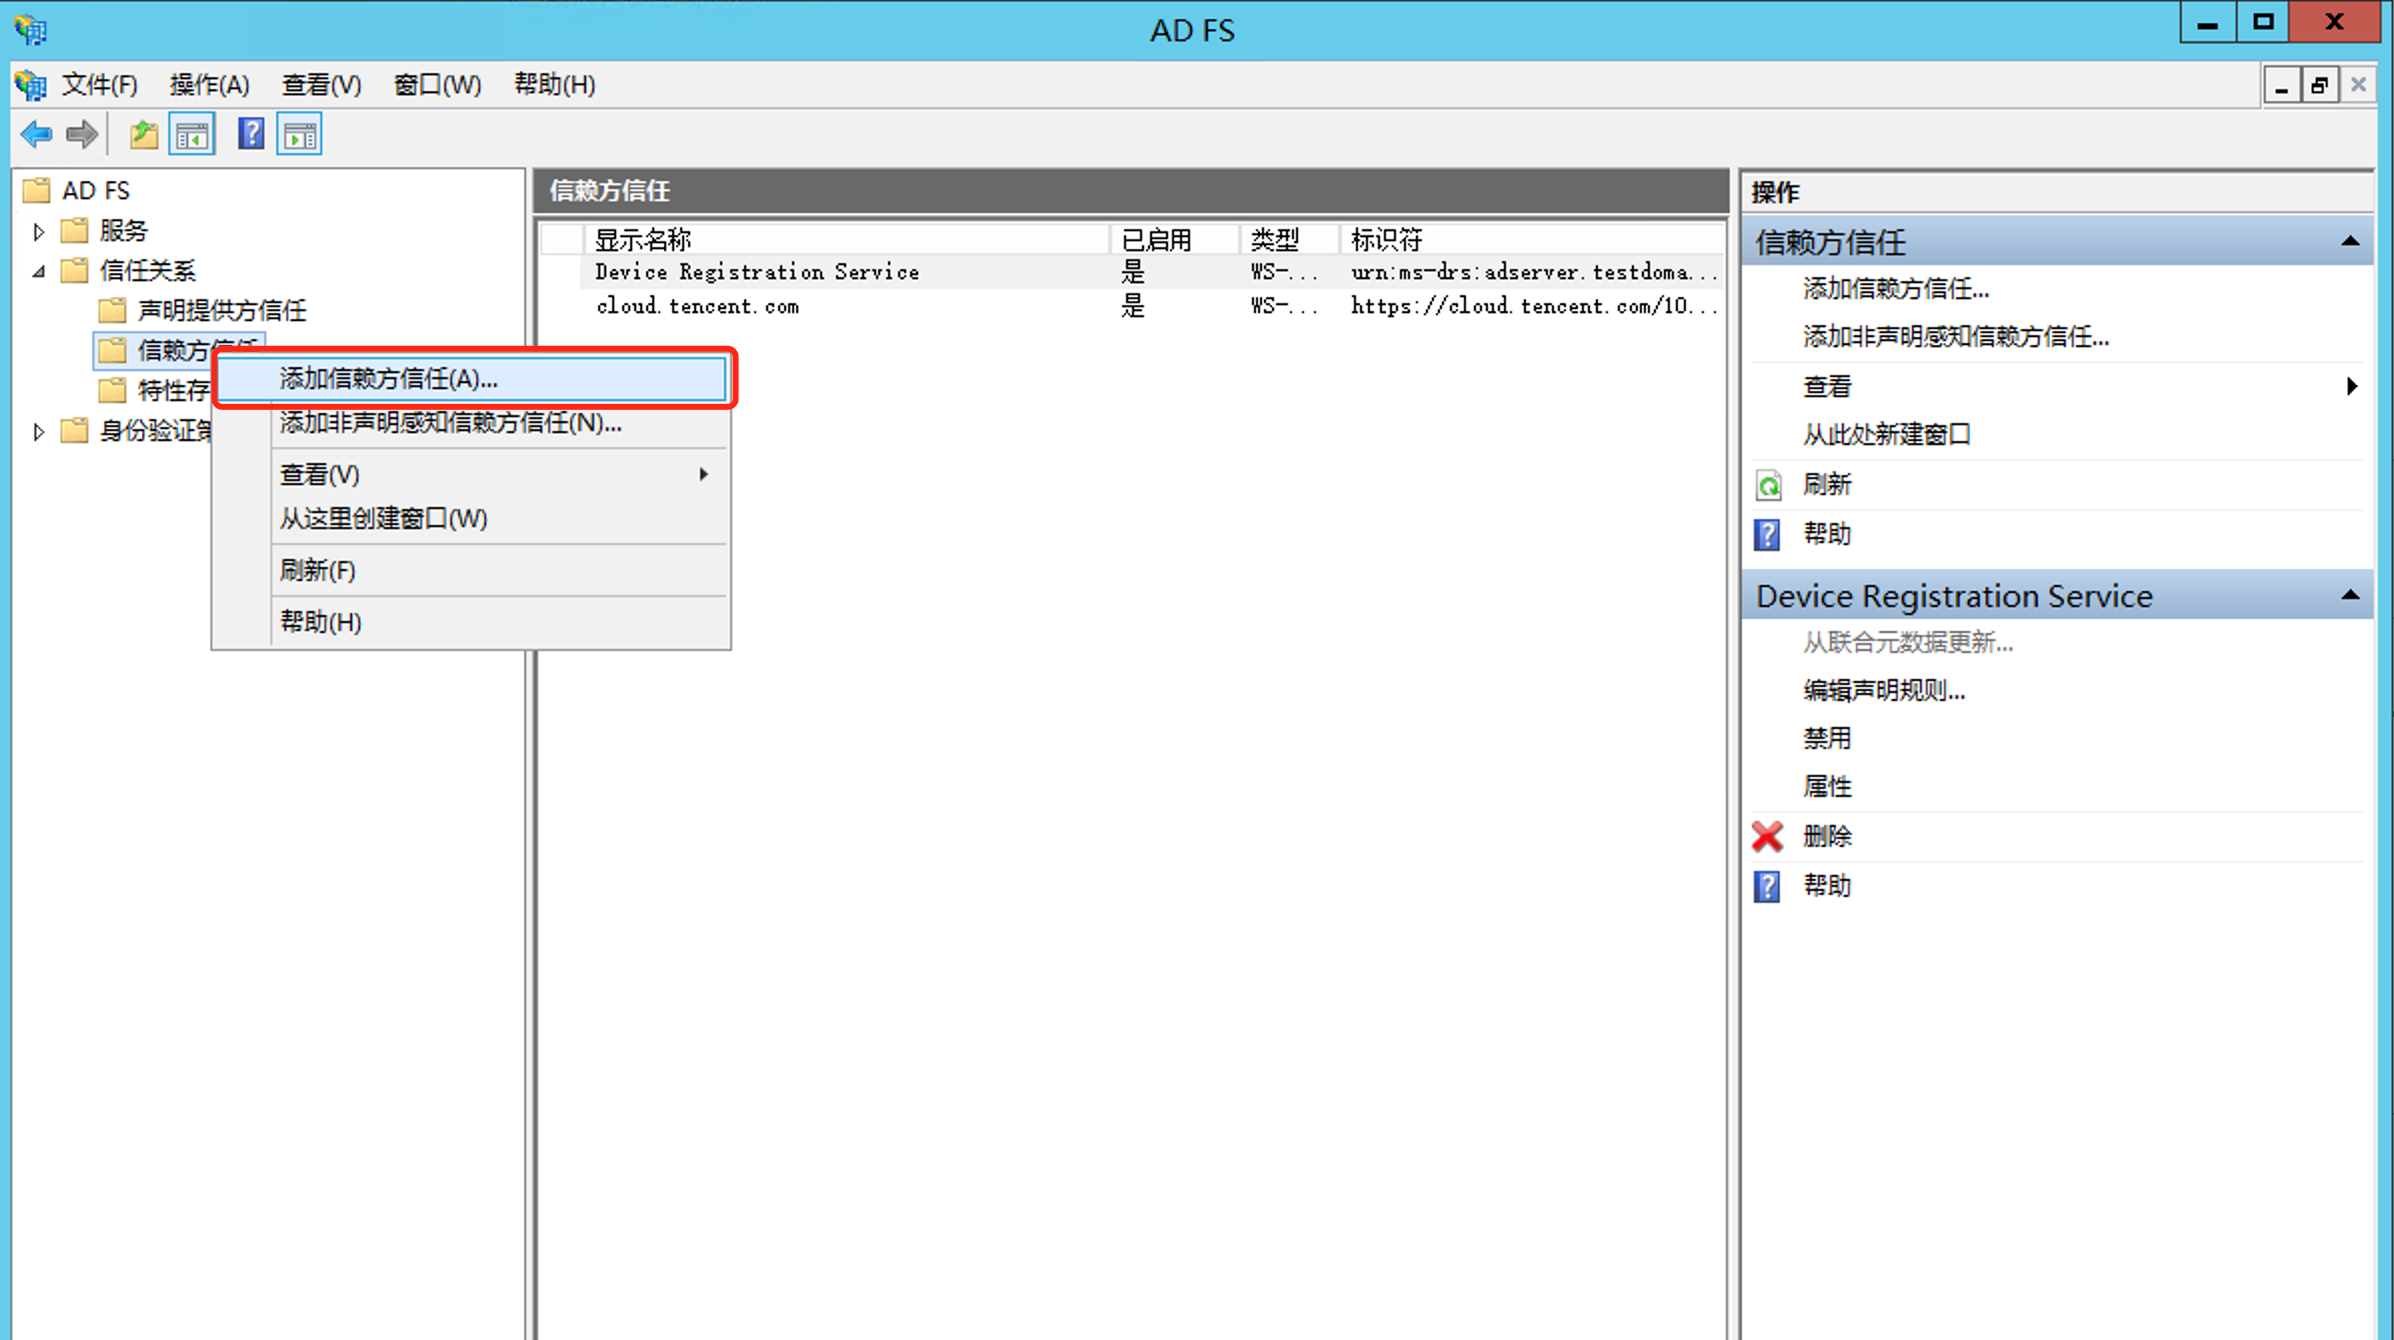Screen dimensions: 2394x1340
Task: Click 编辑声明规则... in Actions pane
Action: 1883,690
